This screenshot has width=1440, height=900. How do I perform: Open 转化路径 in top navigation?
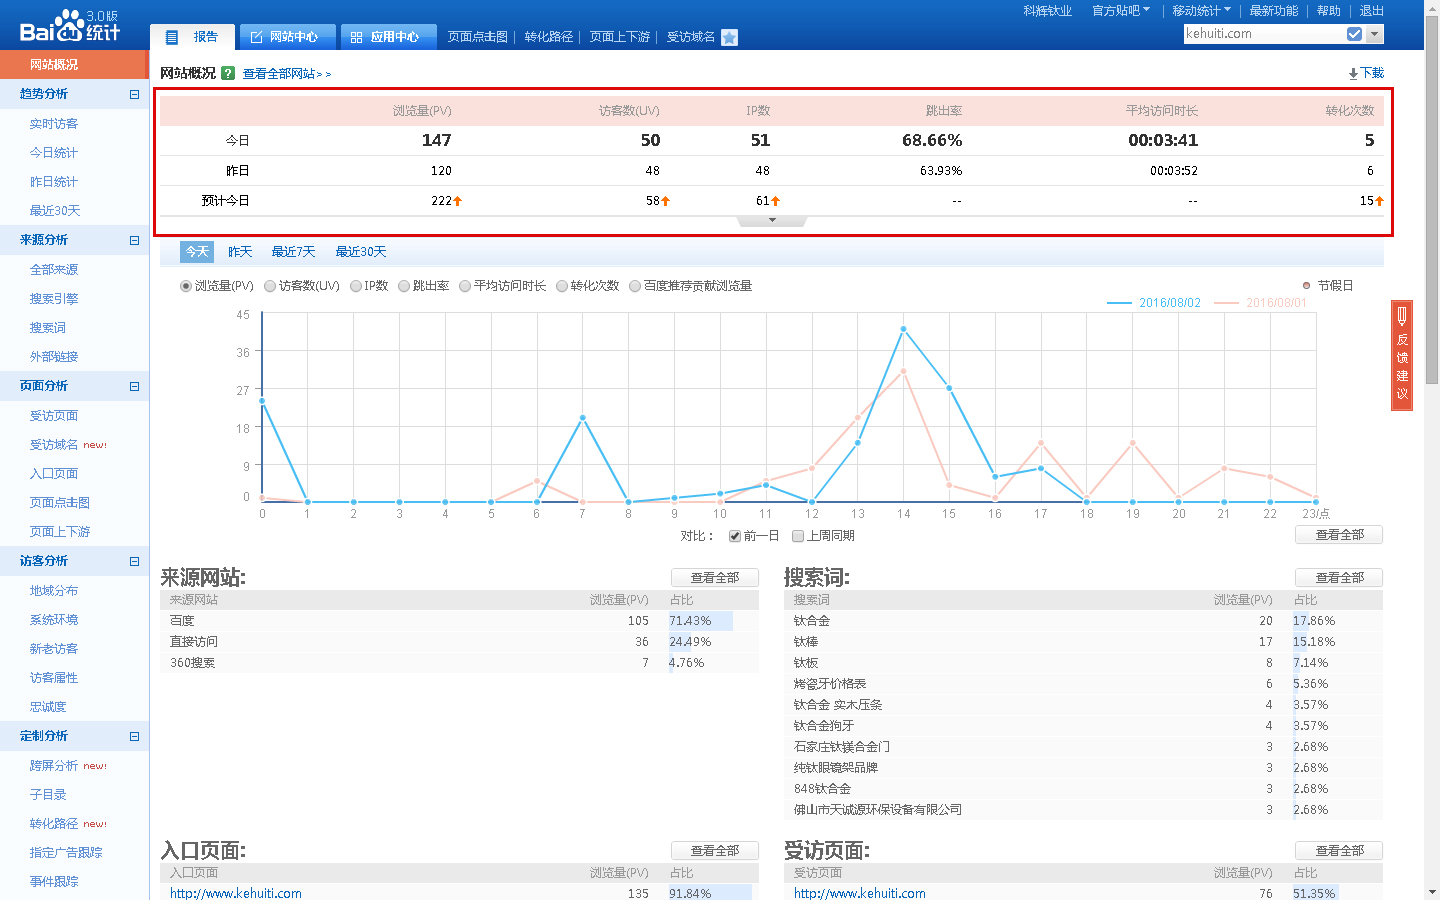pyautogui.click(x=549, y=37)
